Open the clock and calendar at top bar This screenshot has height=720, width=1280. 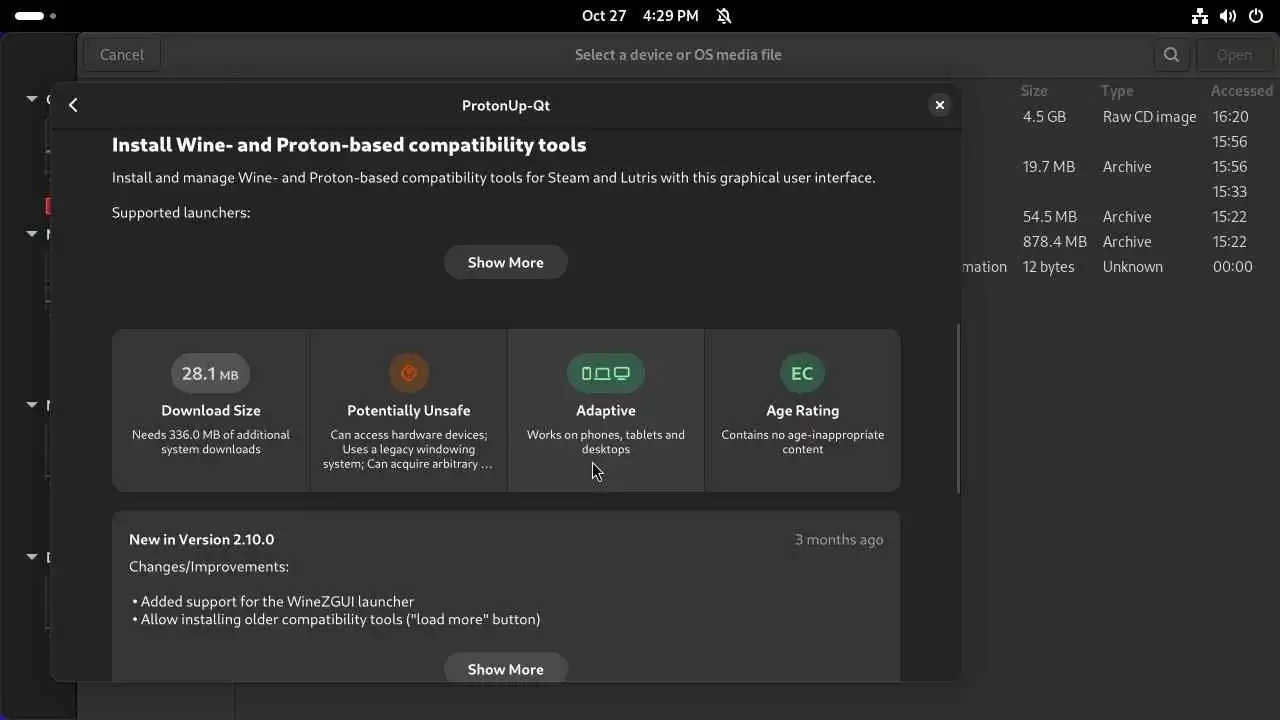(640, 16)
